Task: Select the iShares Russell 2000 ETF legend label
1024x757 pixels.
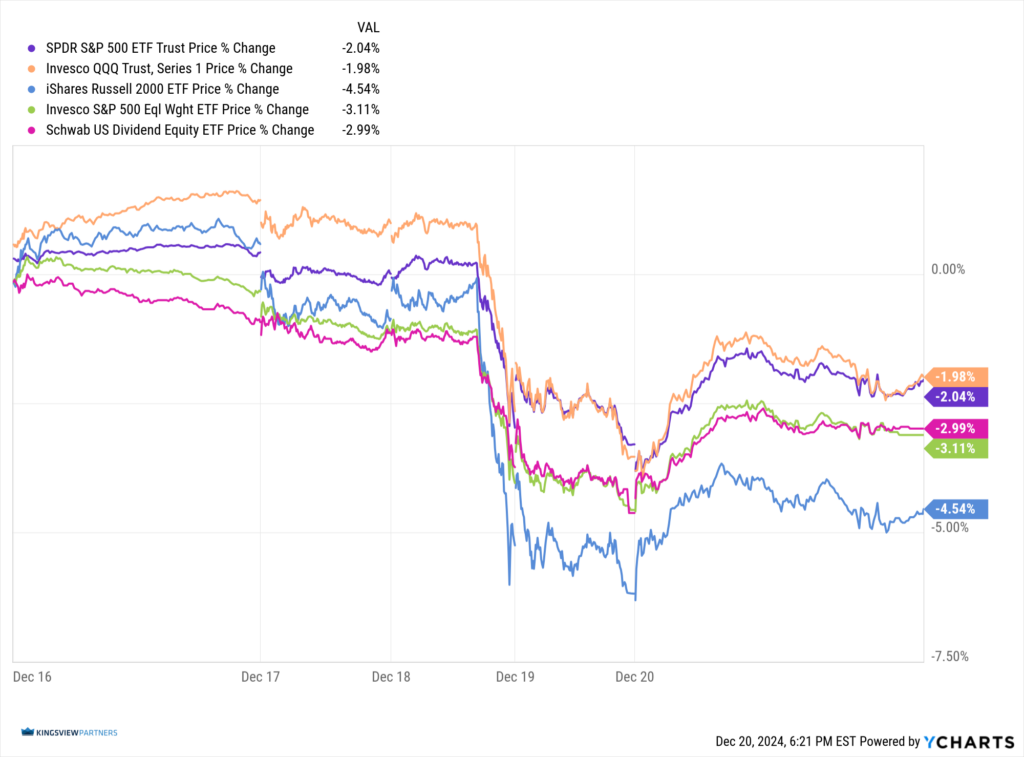Action: pos(151,89)
